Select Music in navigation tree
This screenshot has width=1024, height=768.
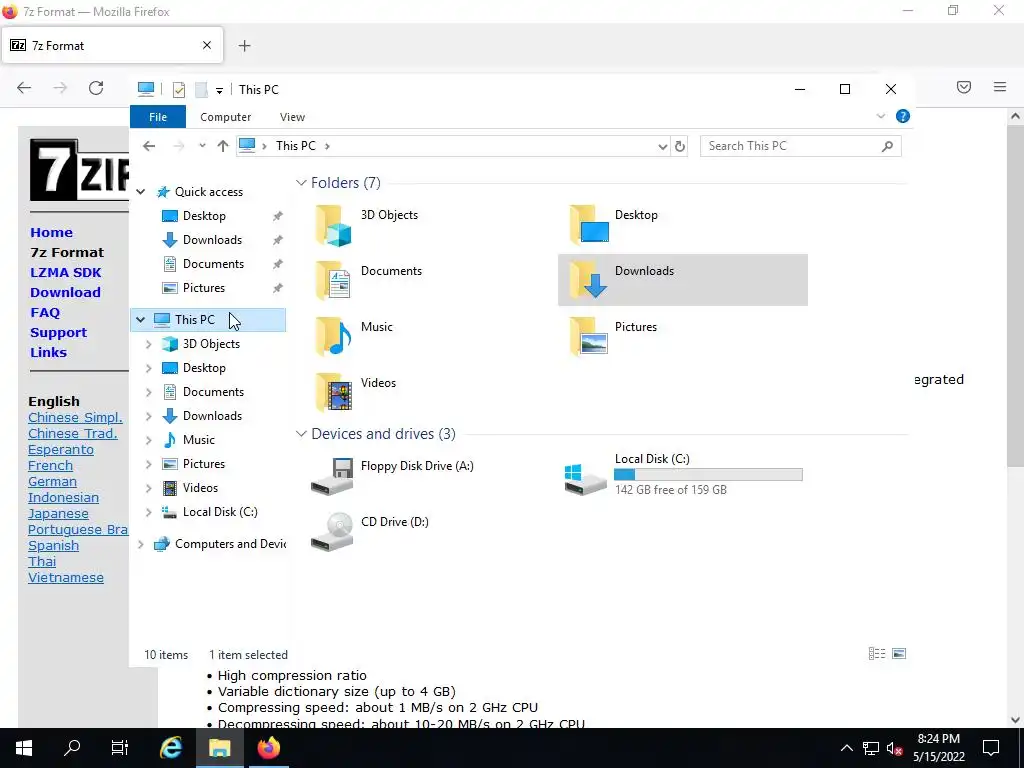coord(199,440)
